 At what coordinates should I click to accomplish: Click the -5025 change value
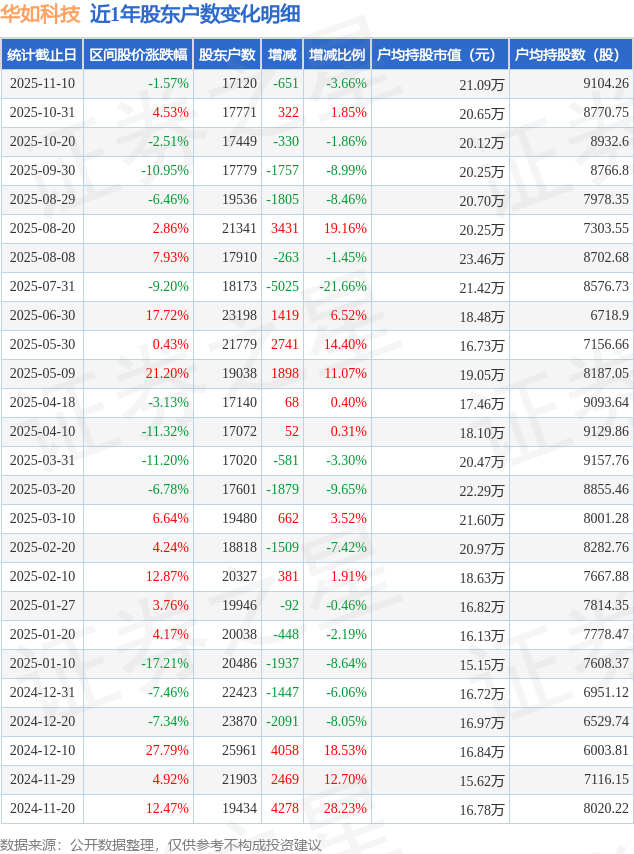point(283,287)
